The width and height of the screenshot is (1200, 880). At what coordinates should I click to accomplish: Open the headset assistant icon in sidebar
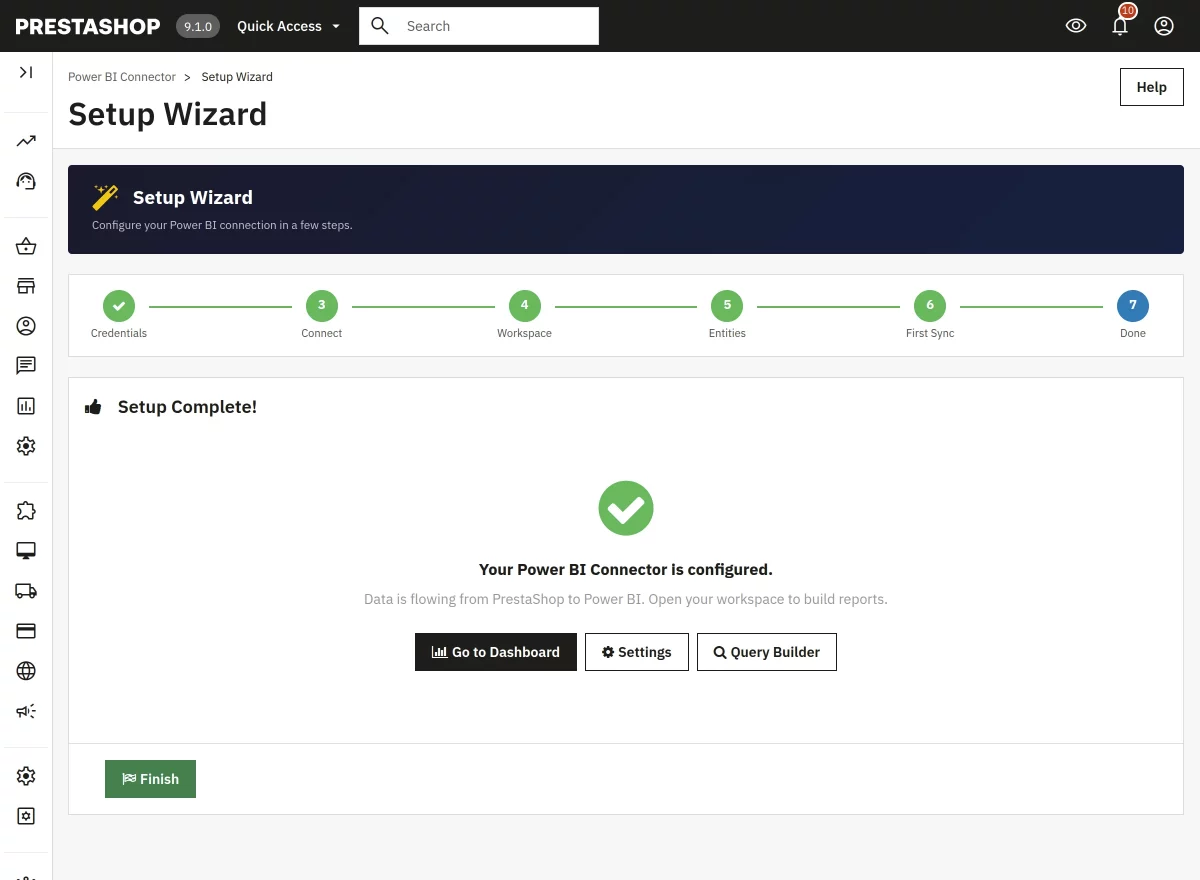point(26,181)
